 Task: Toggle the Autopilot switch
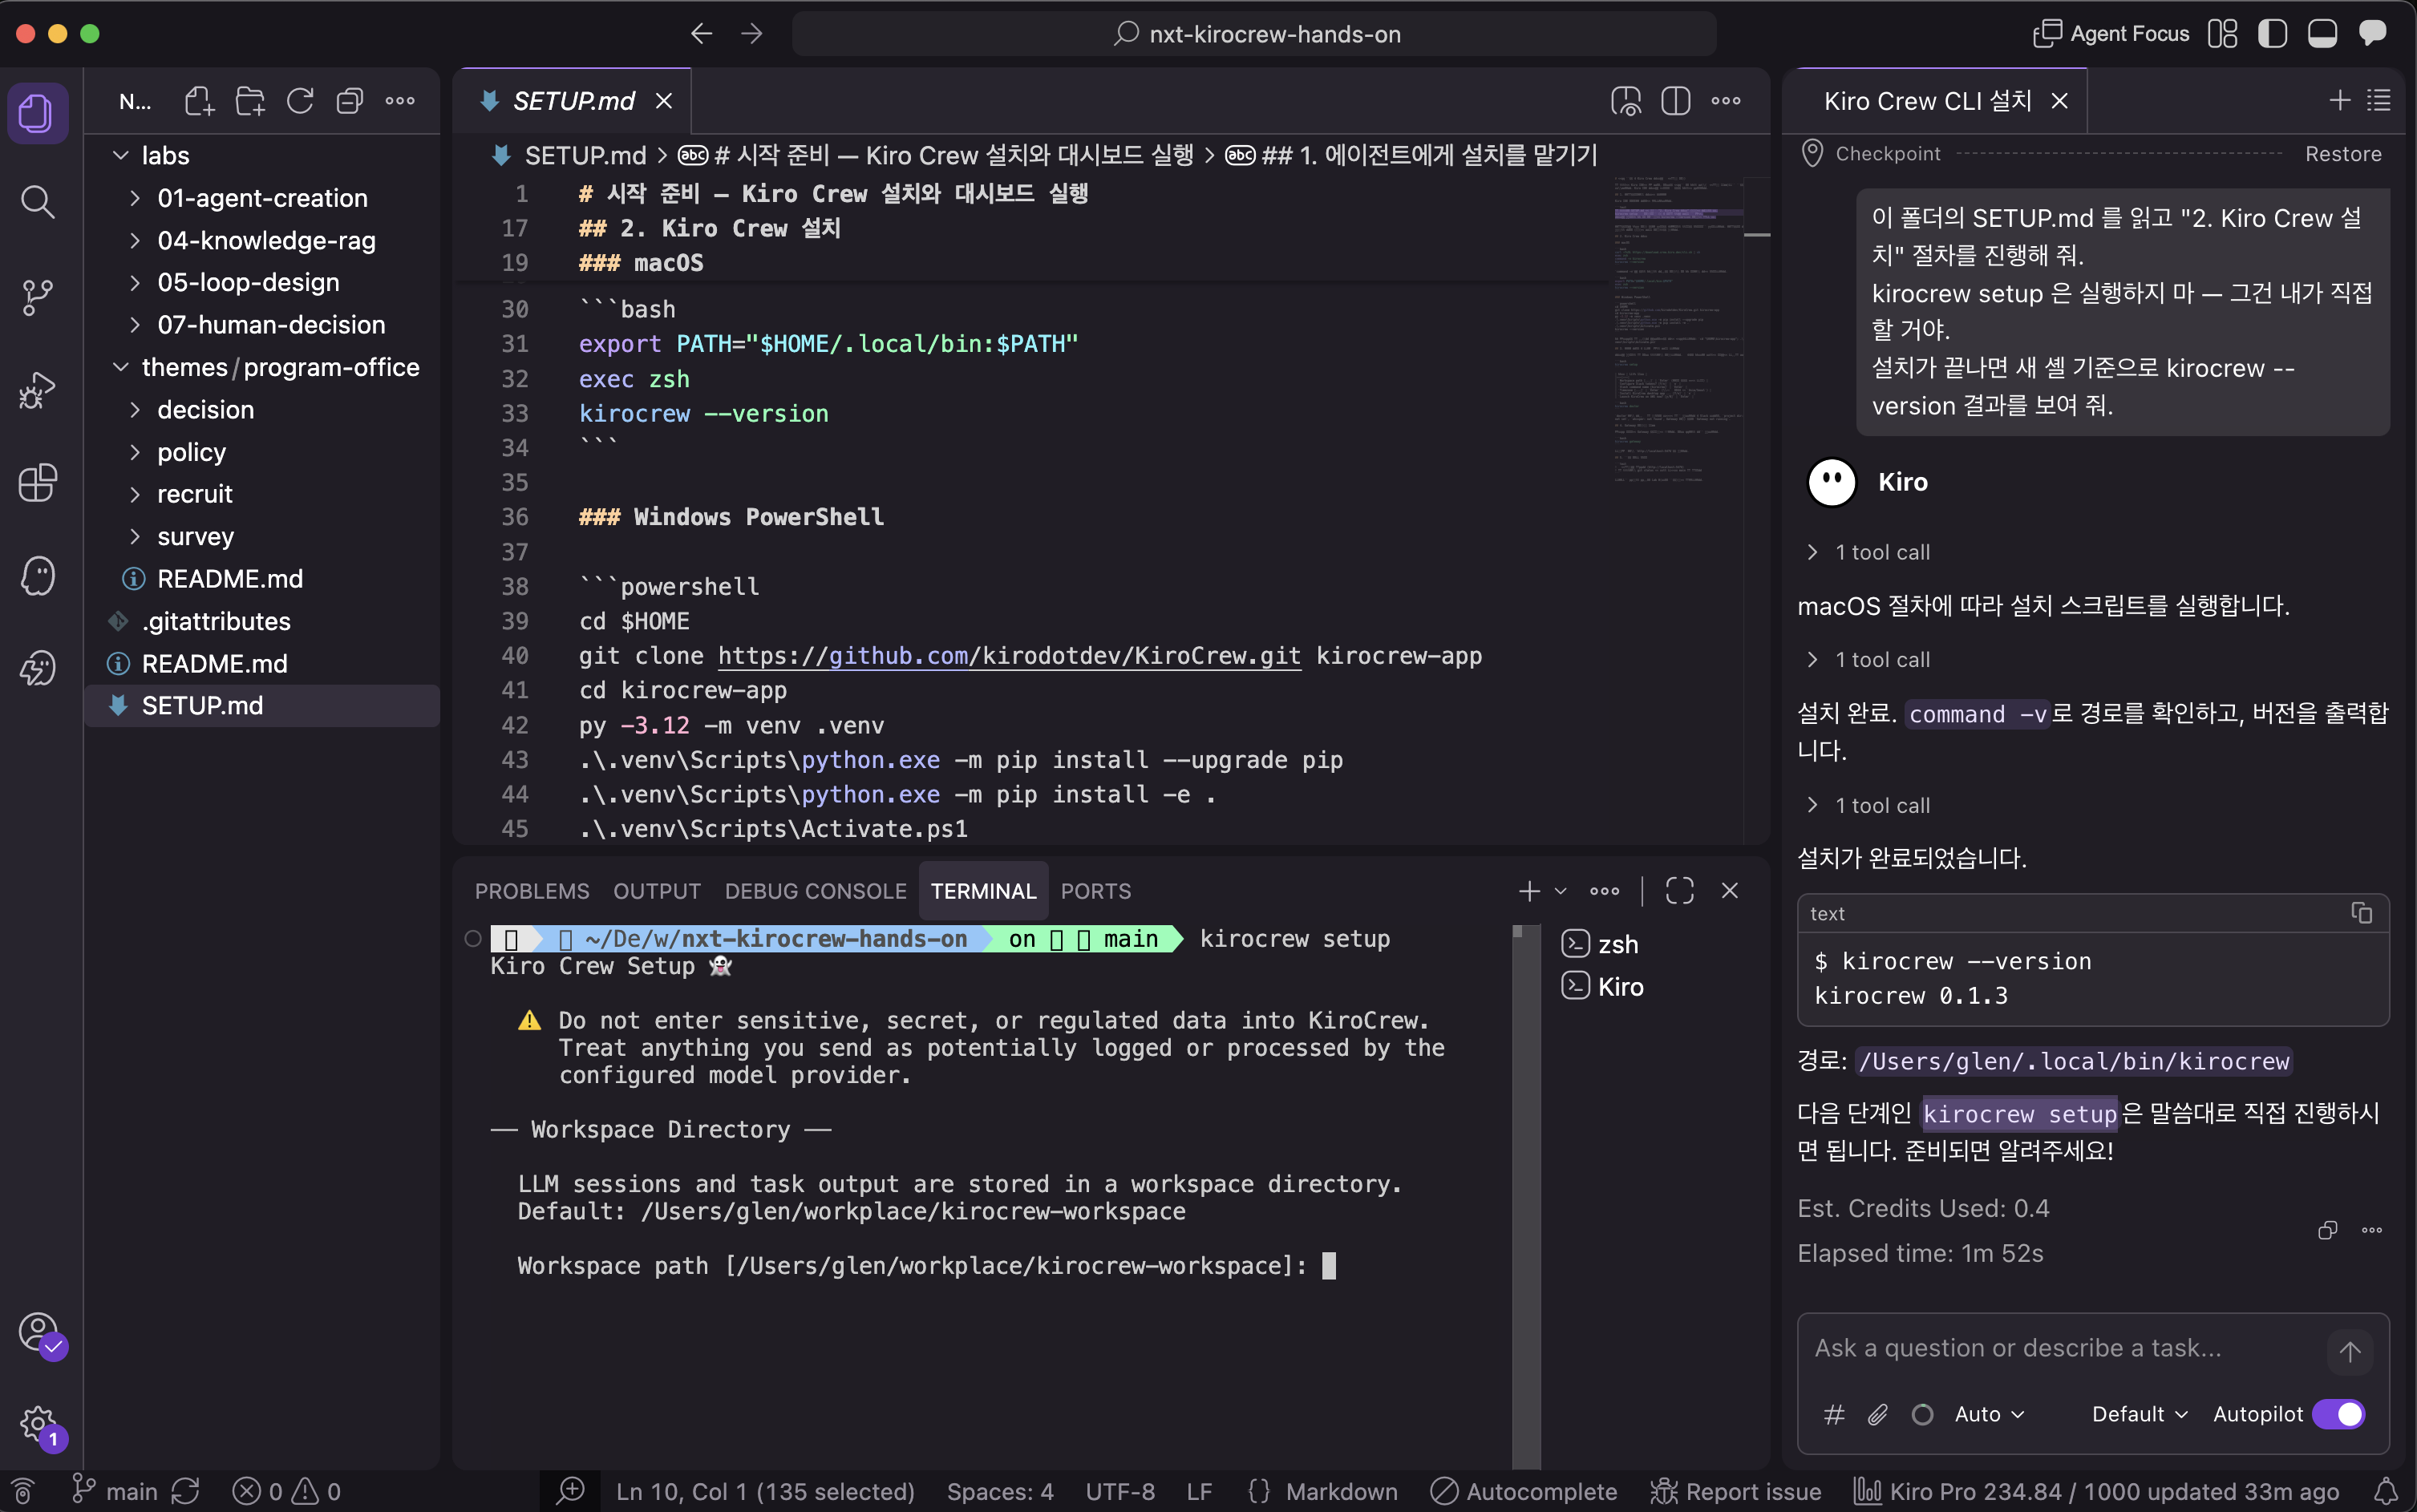click(x=2339, y=1414)
